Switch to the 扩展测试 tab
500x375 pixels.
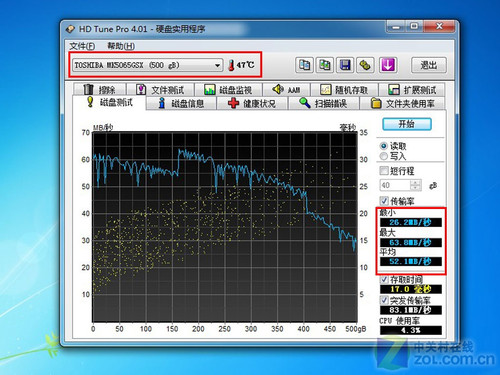[412, 90]
